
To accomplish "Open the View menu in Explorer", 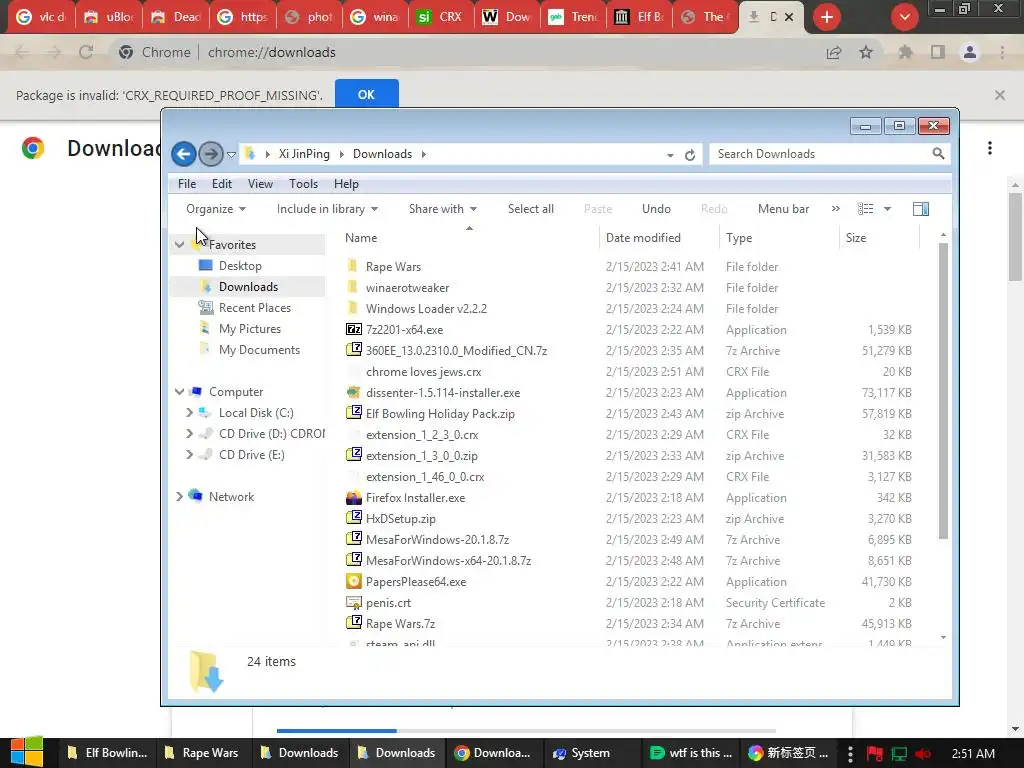I will (x=260, y=184).
